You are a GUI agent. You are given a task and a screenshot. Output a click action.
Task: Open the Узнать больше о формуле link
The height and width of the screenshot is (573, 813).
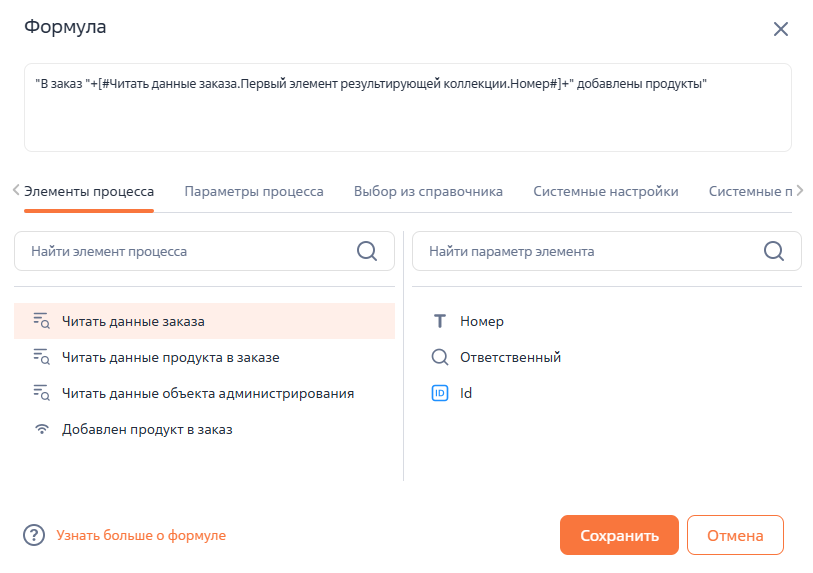141,535
